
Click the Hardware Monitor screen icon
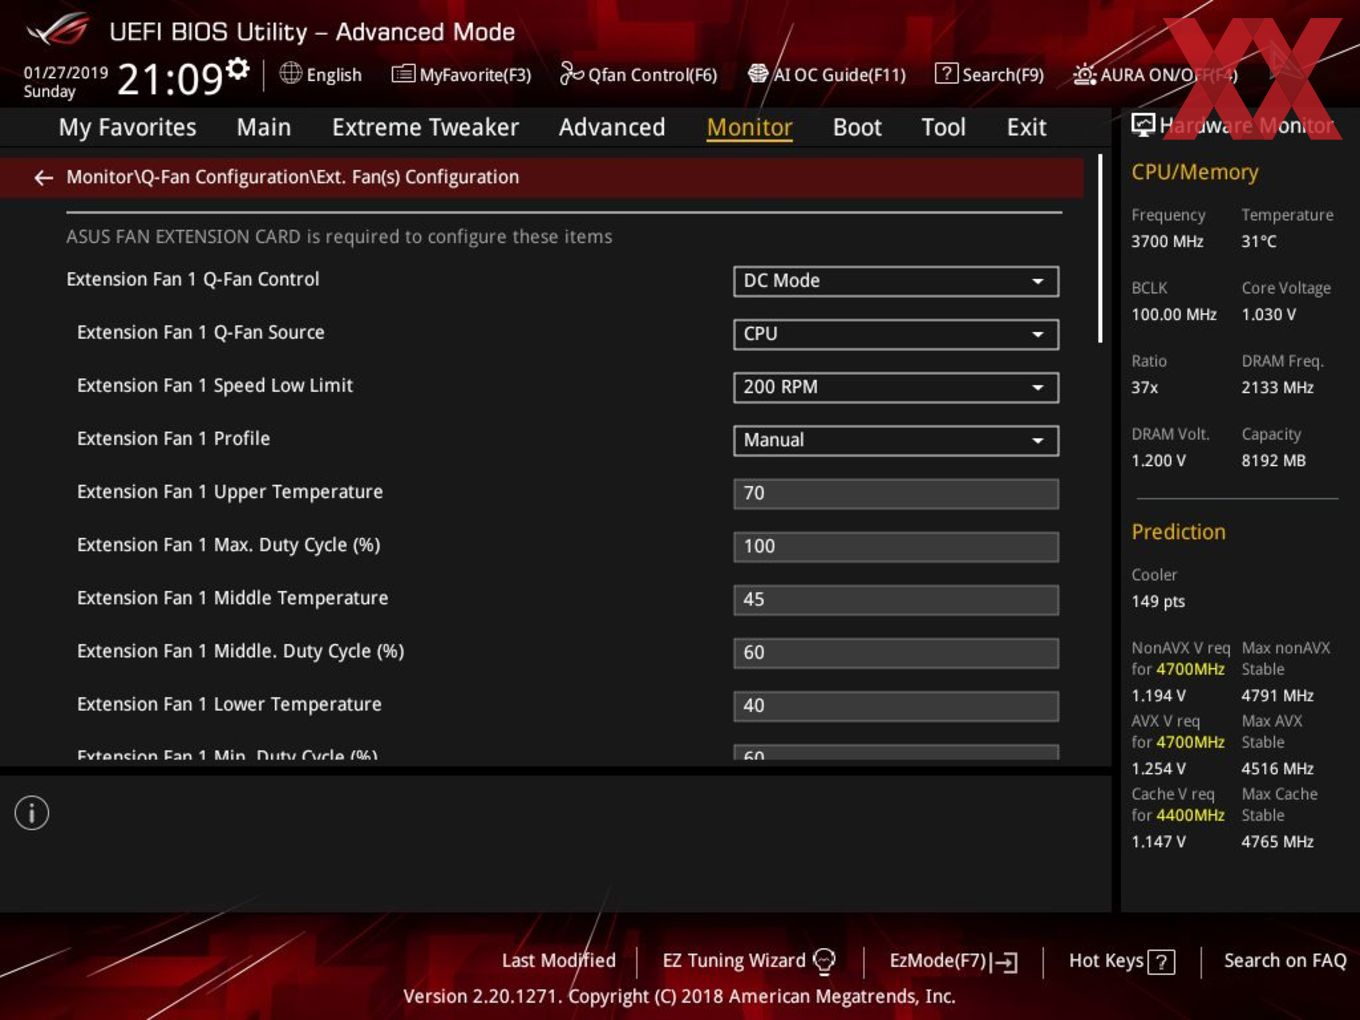click(1143, 125)
